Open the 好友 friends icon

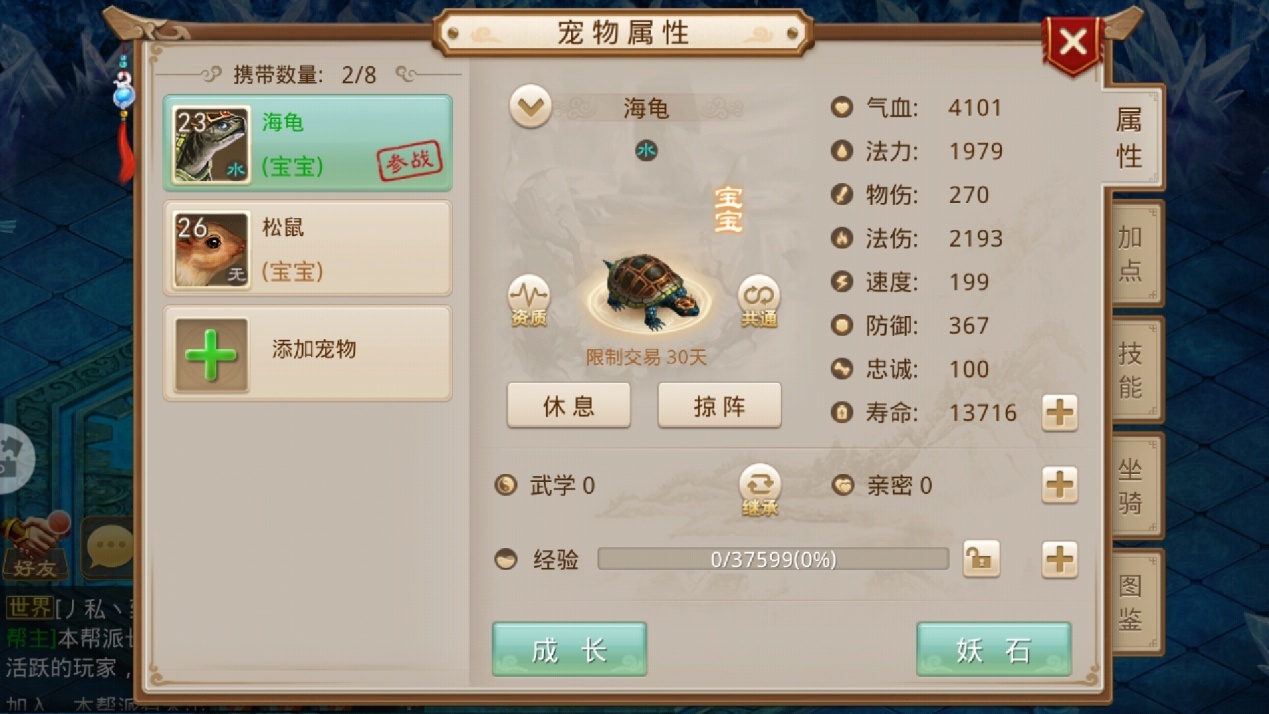point(36,546)
